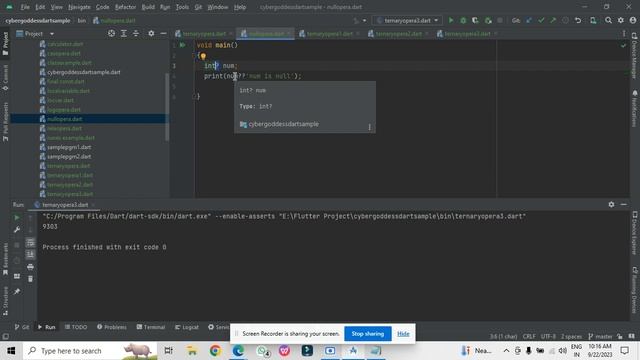Open Microsoft Edge from the taskbar
The width and height of the screenshot is (640, 360).
pyautogui.click(x=238, y=351)
